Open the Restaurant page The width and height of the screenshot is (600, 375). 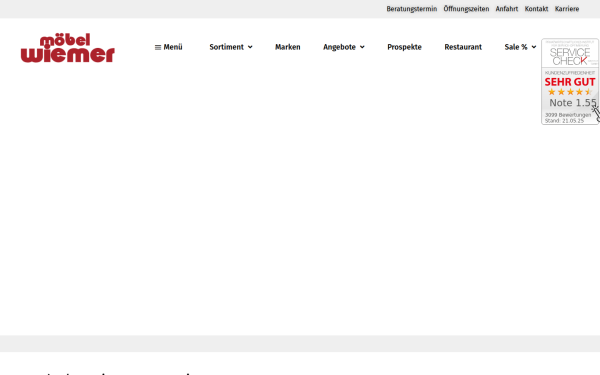click(463, 47)
